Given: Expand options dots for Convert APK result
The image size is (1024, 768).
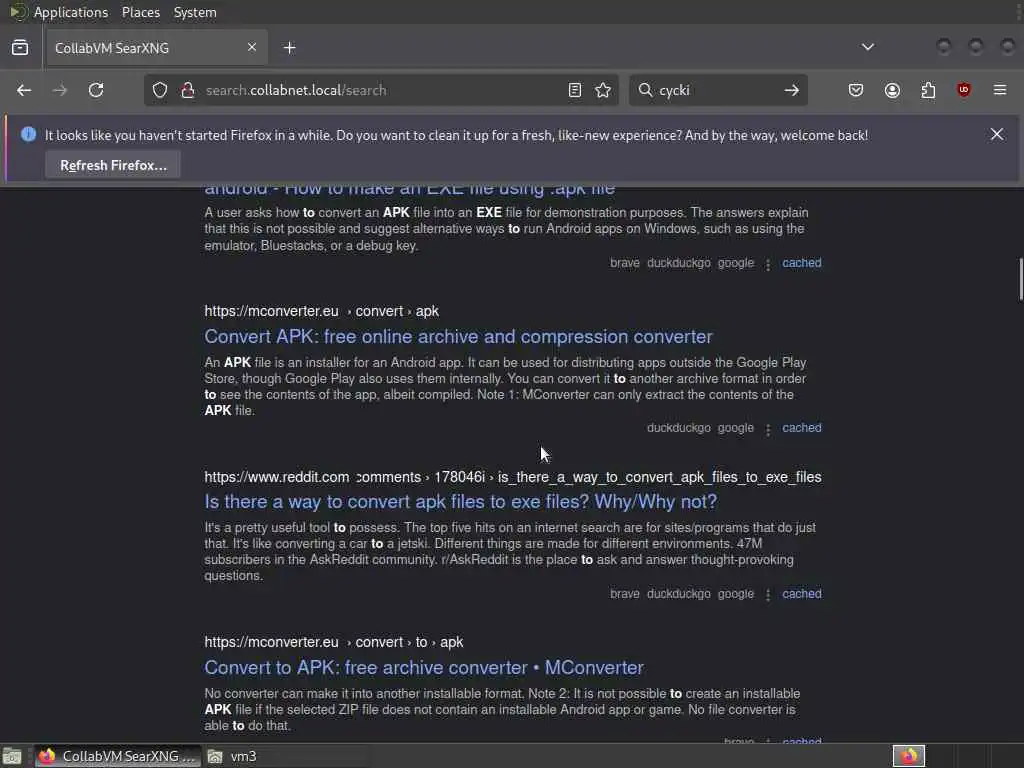Looking at the screenshot, I should point(768,429).
